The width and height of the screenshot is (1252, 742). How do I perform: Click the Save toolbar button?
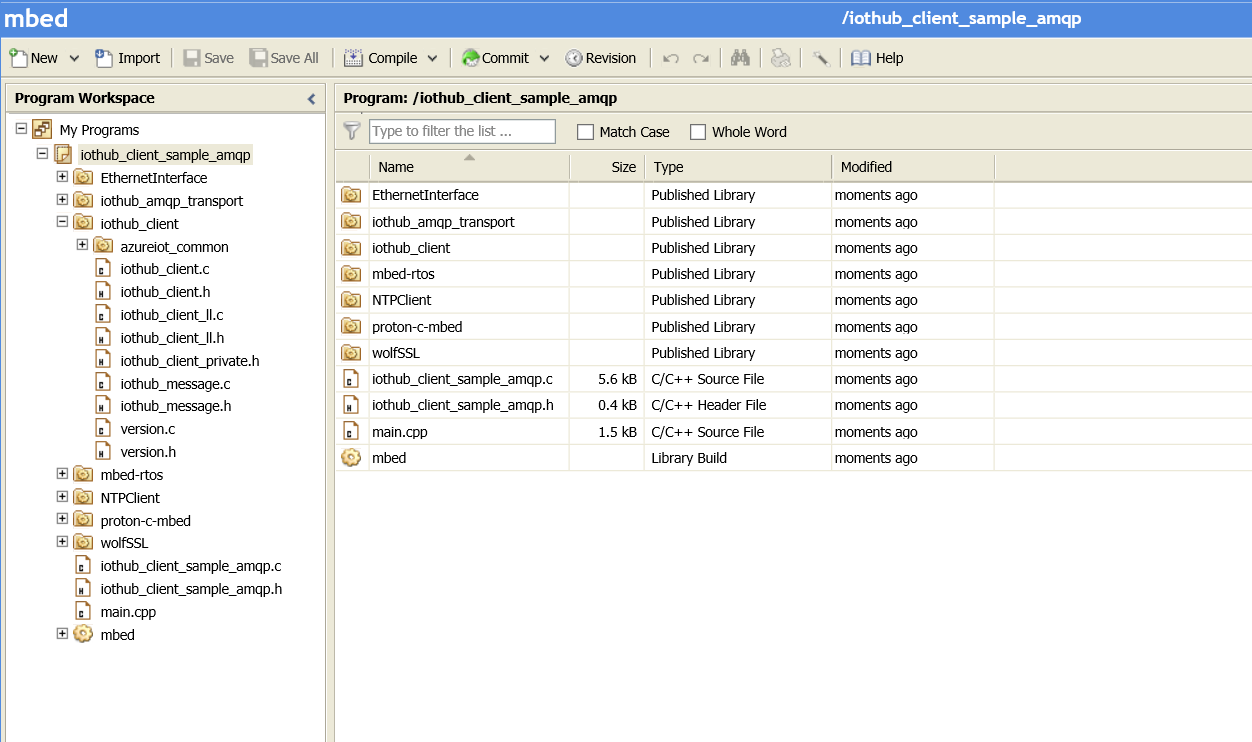208,58
